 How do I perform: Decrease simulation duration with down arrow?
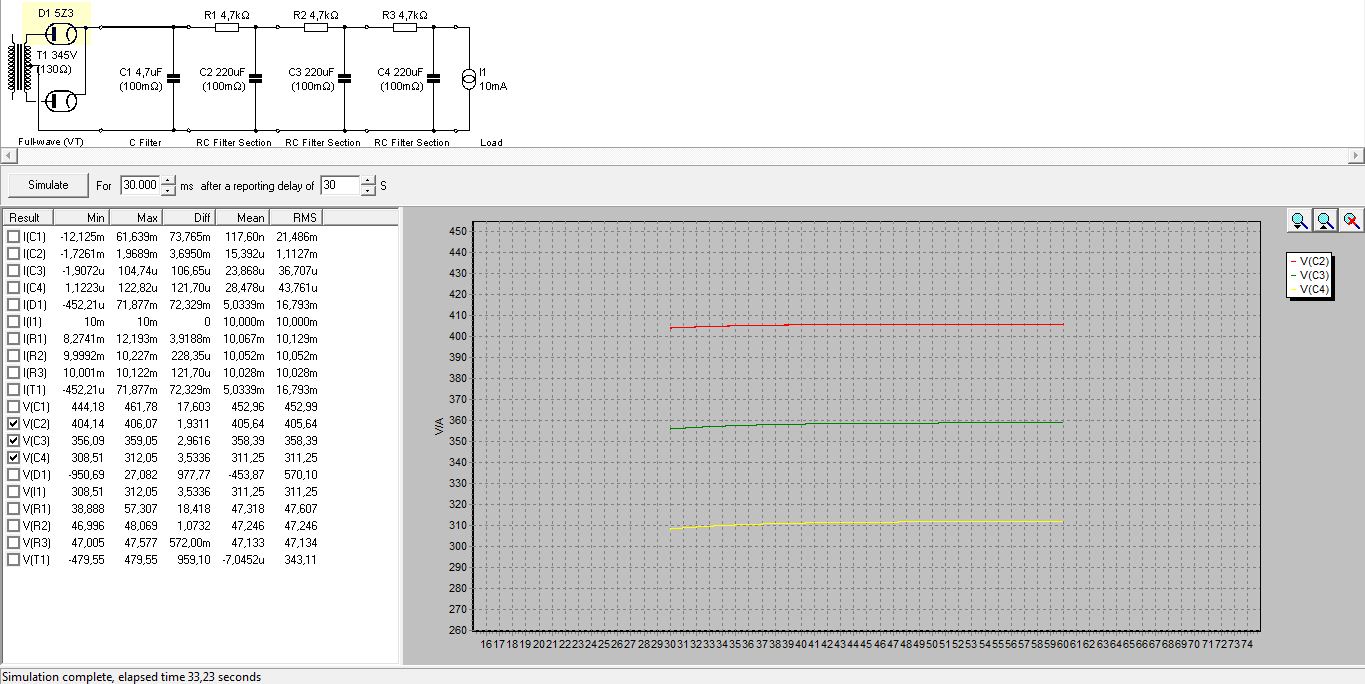[168, 190]
